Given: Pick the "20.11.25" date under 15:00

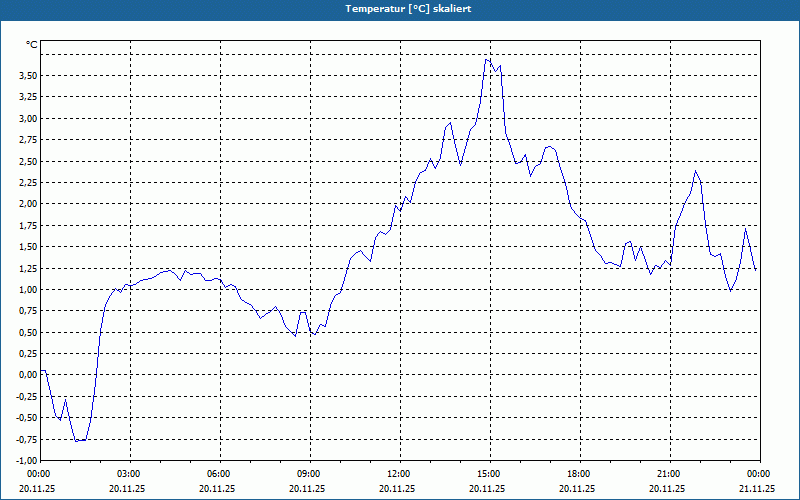Looking at the screenshot, I should tap(487, 488).
